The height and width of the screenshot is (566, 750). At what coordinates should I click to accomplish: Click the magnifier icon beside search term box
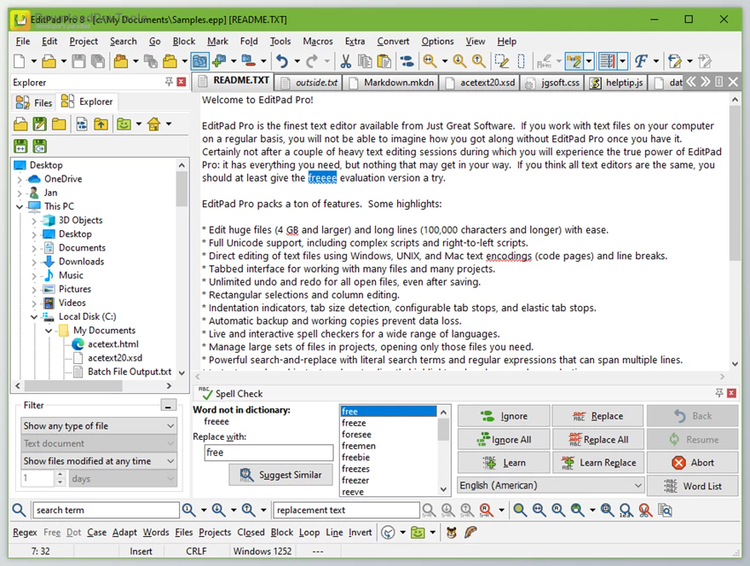point(19,510)
